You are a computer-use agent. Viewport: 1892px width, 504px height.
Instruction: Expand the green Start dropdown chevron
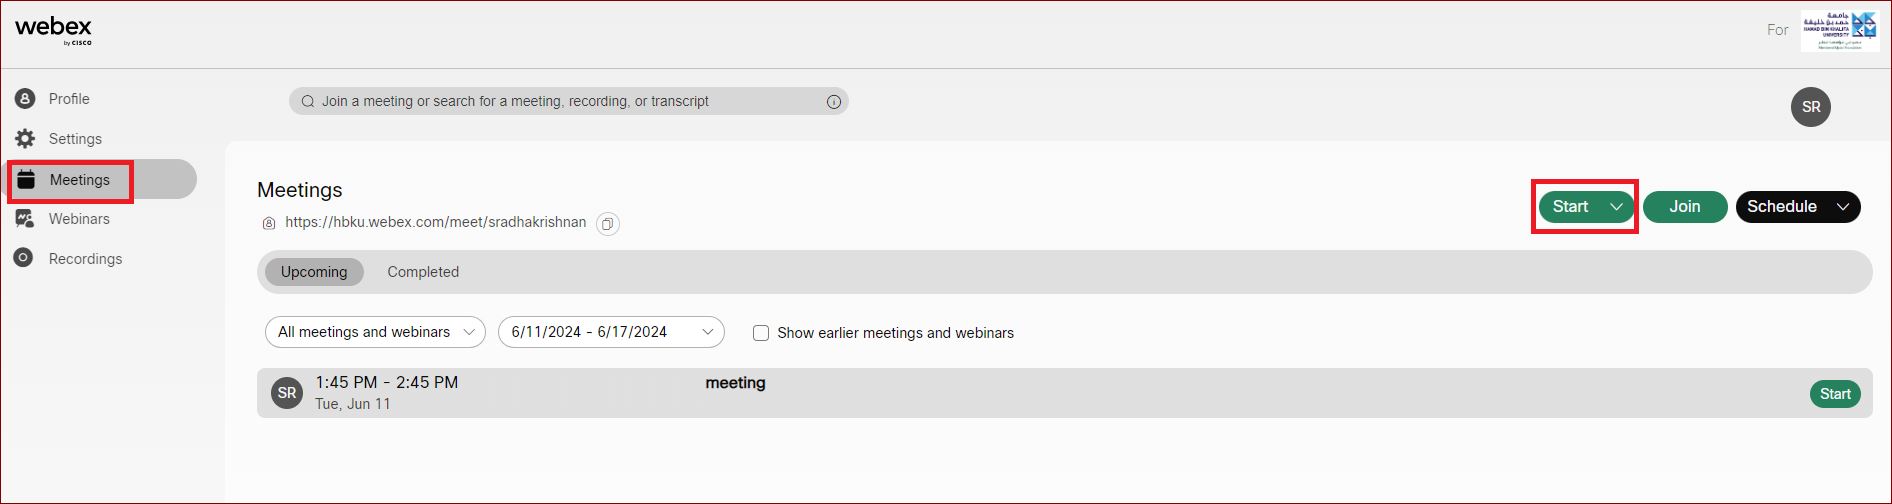point(1616,207)
